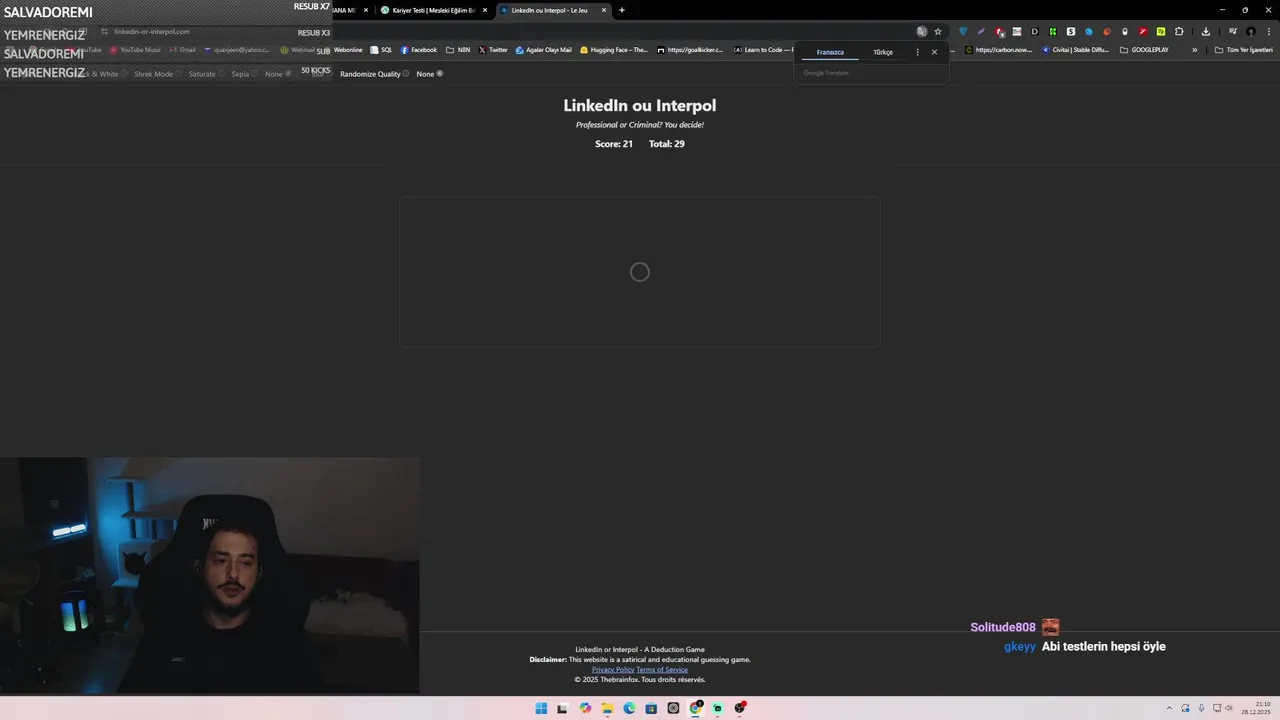Open the Chrome profile avatar

1251,31
